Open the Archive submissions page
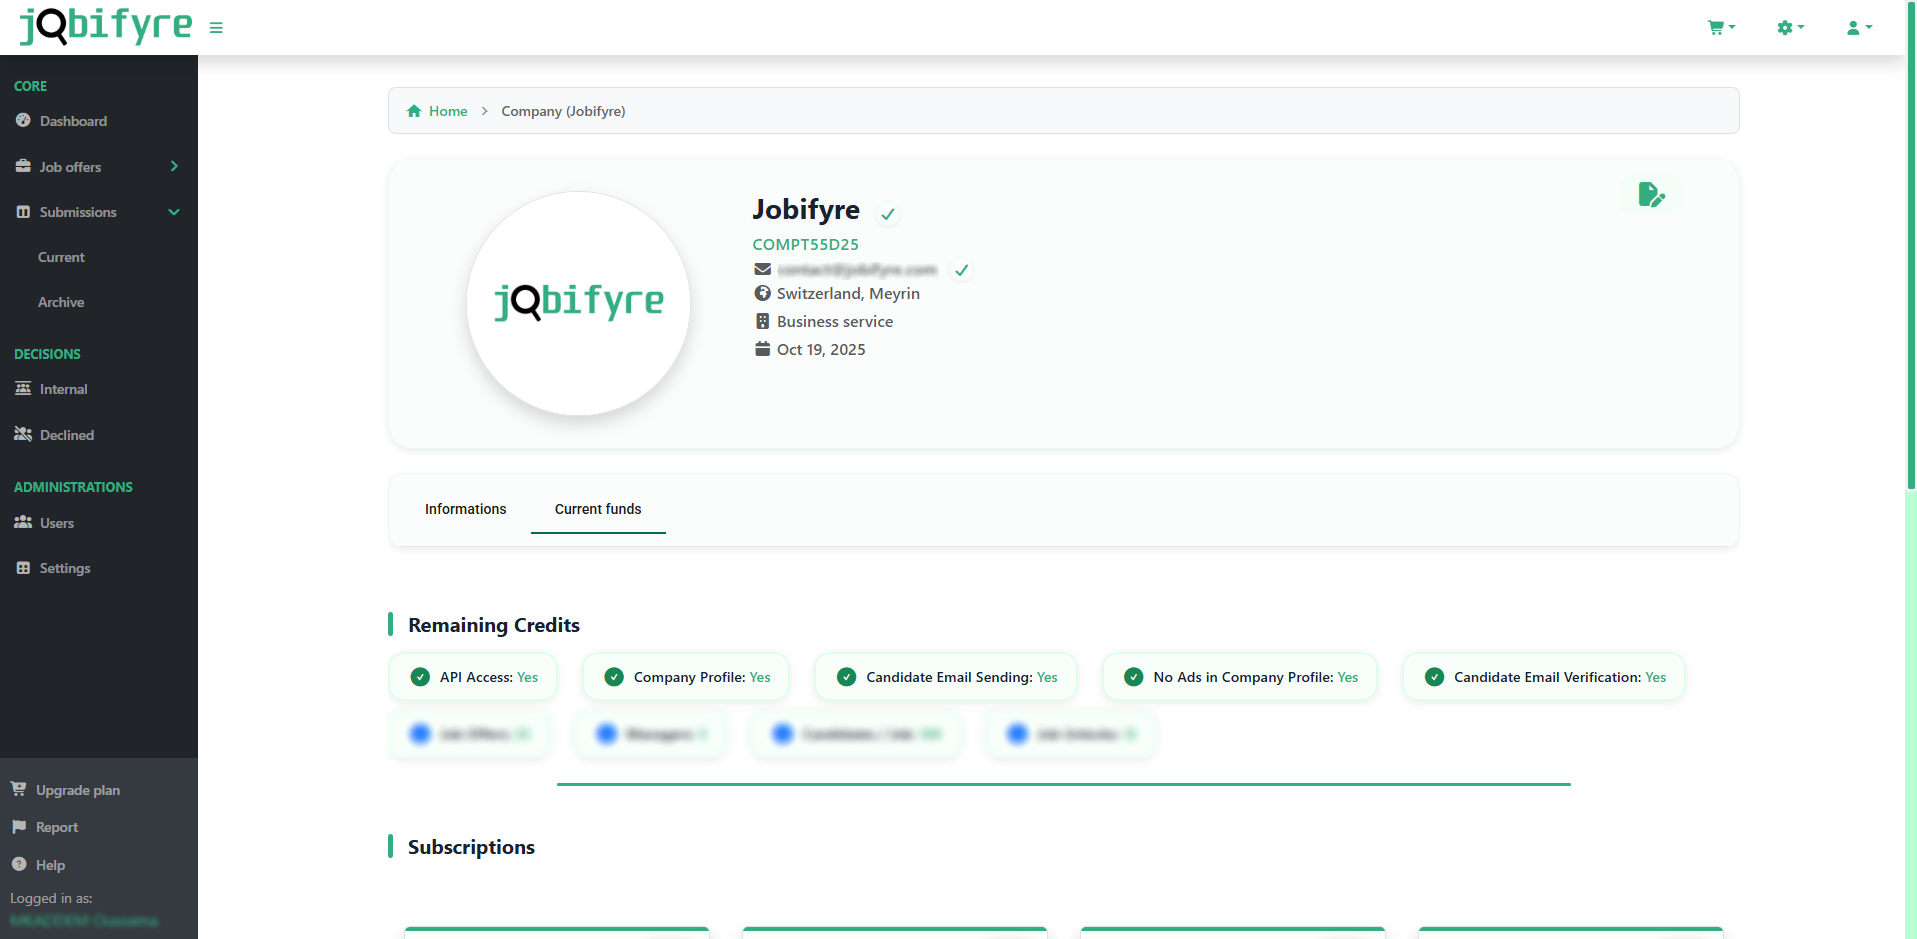 [61, 302]
